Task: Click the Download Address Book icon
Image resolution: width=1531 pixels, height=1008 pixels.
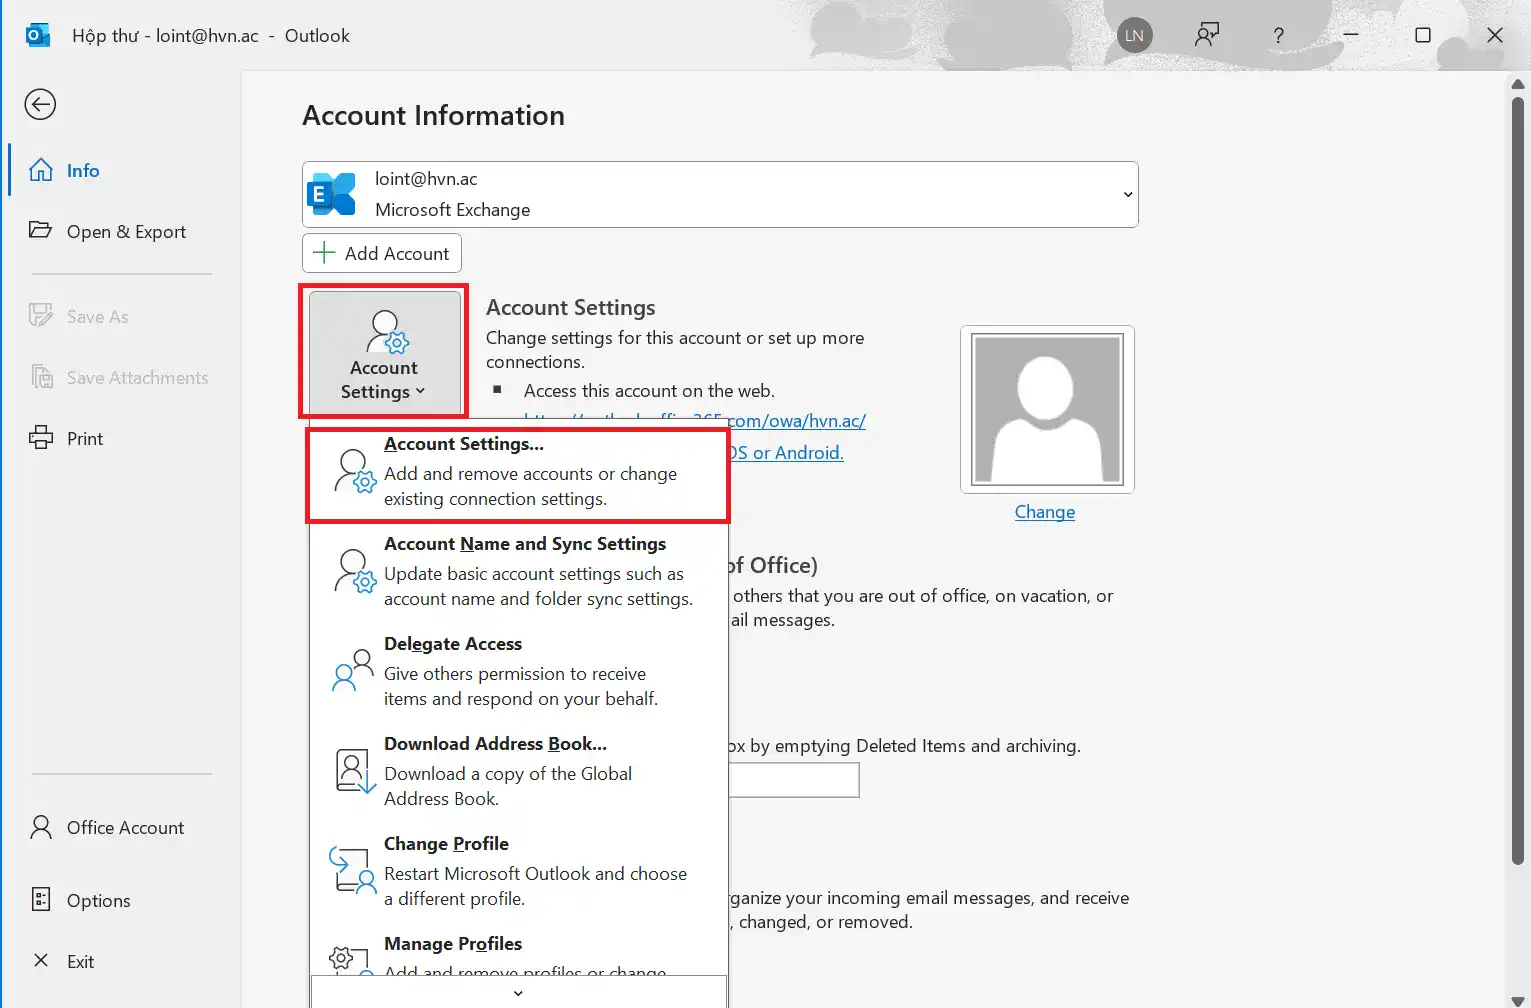Action: 353,771
